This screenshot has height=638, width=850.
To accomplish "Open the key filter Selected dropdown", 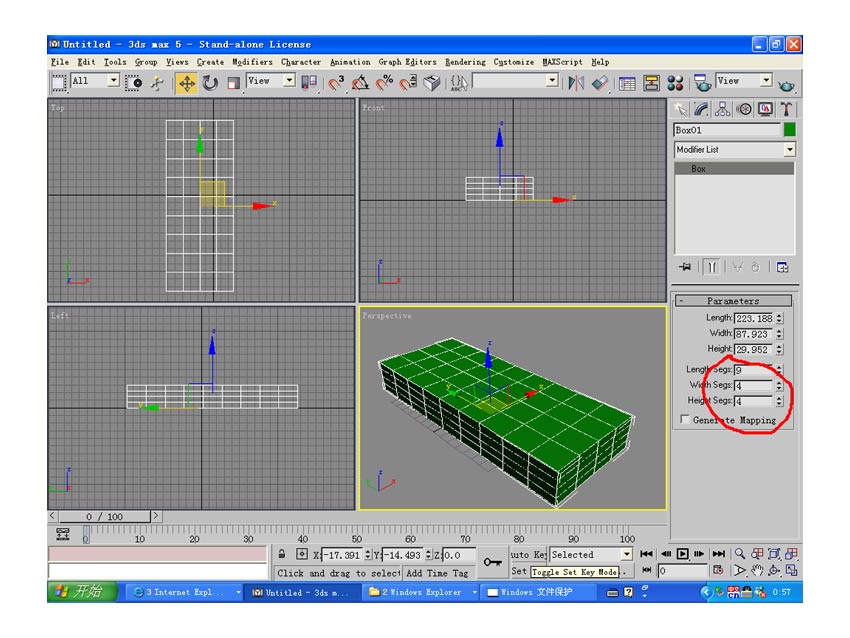I will [x=591, y=555].
